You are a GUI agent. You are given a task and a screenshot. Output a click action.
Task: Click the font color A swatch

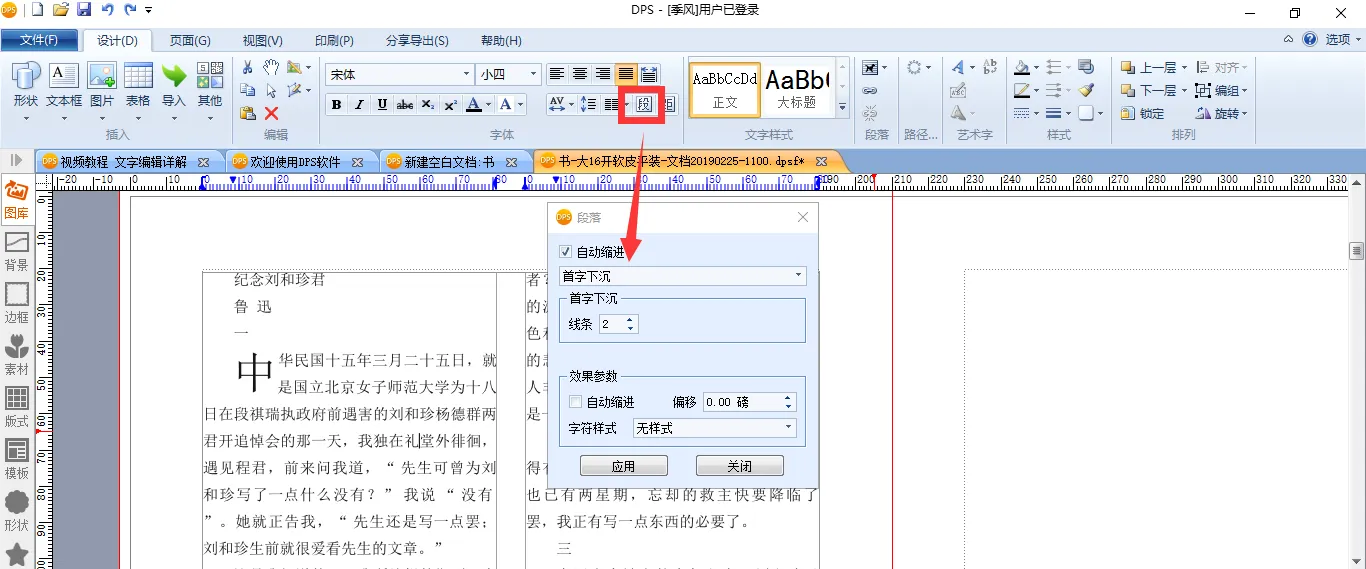coord(474,105)
